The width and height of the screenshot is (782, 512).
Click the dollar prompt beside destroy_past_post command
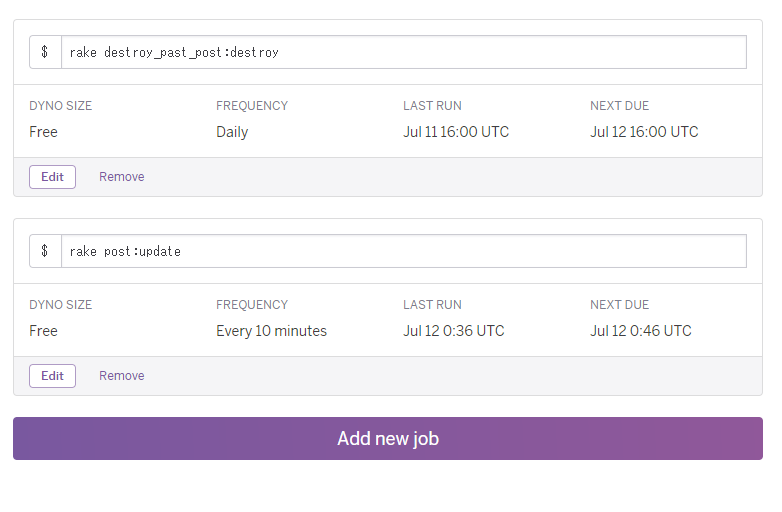(45, 52)
